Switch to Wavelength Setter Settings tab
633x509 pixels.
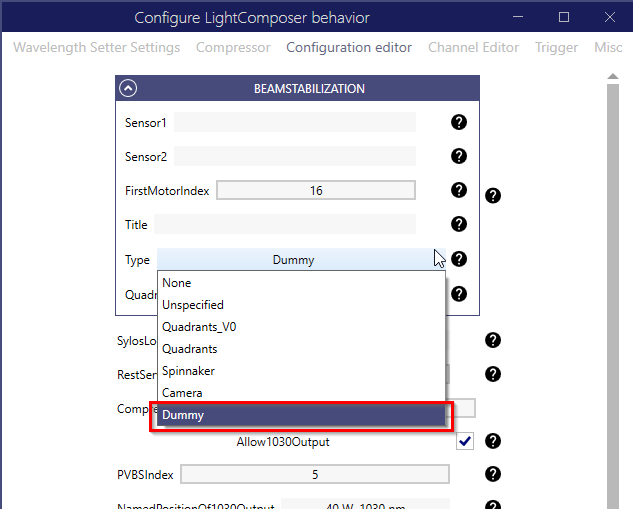point(96,48)
